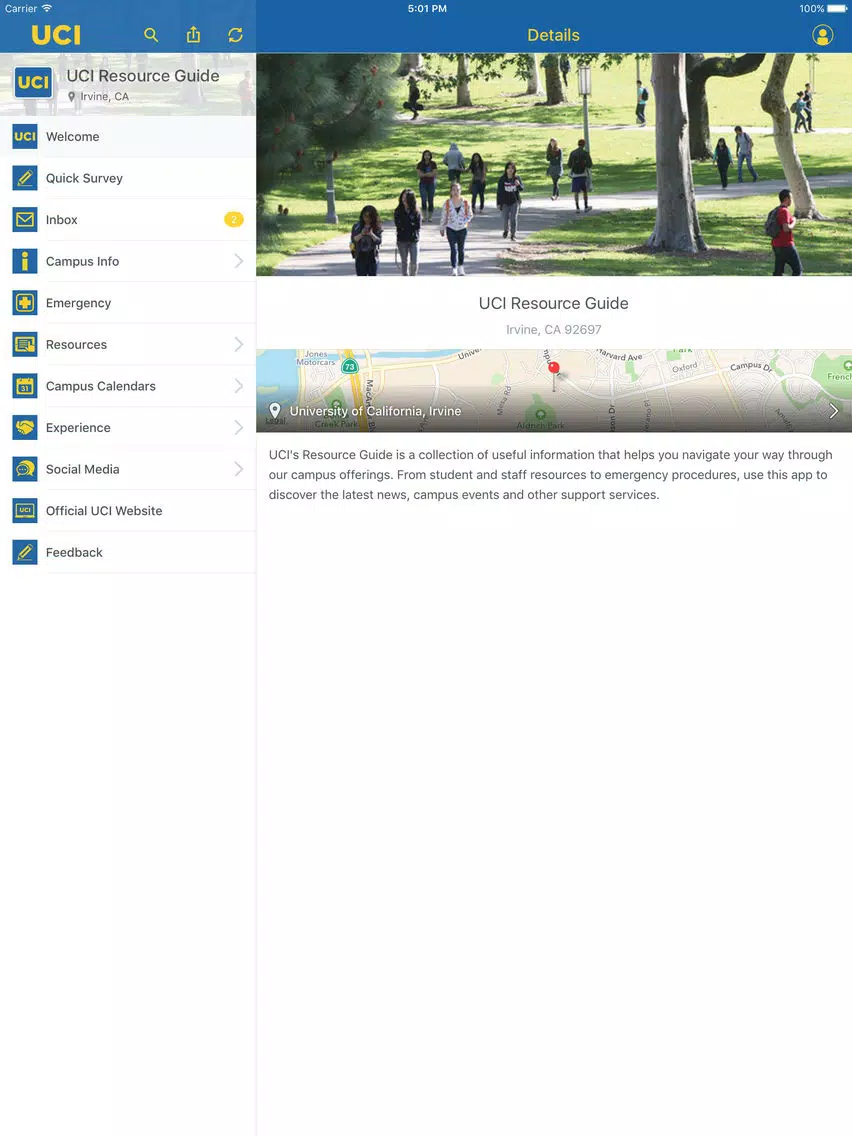Tap the Resource Guide description paragraph
852x1136 pixels.
[x=551, y=475]
